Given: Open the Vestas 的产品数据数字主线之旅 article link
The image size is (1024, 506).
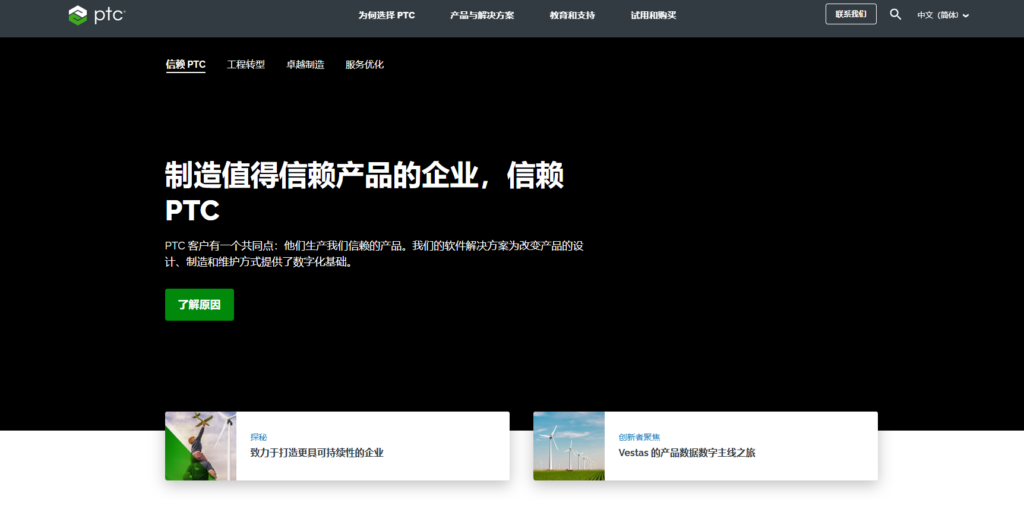Looking at the screenshot, I should [687, 453].
